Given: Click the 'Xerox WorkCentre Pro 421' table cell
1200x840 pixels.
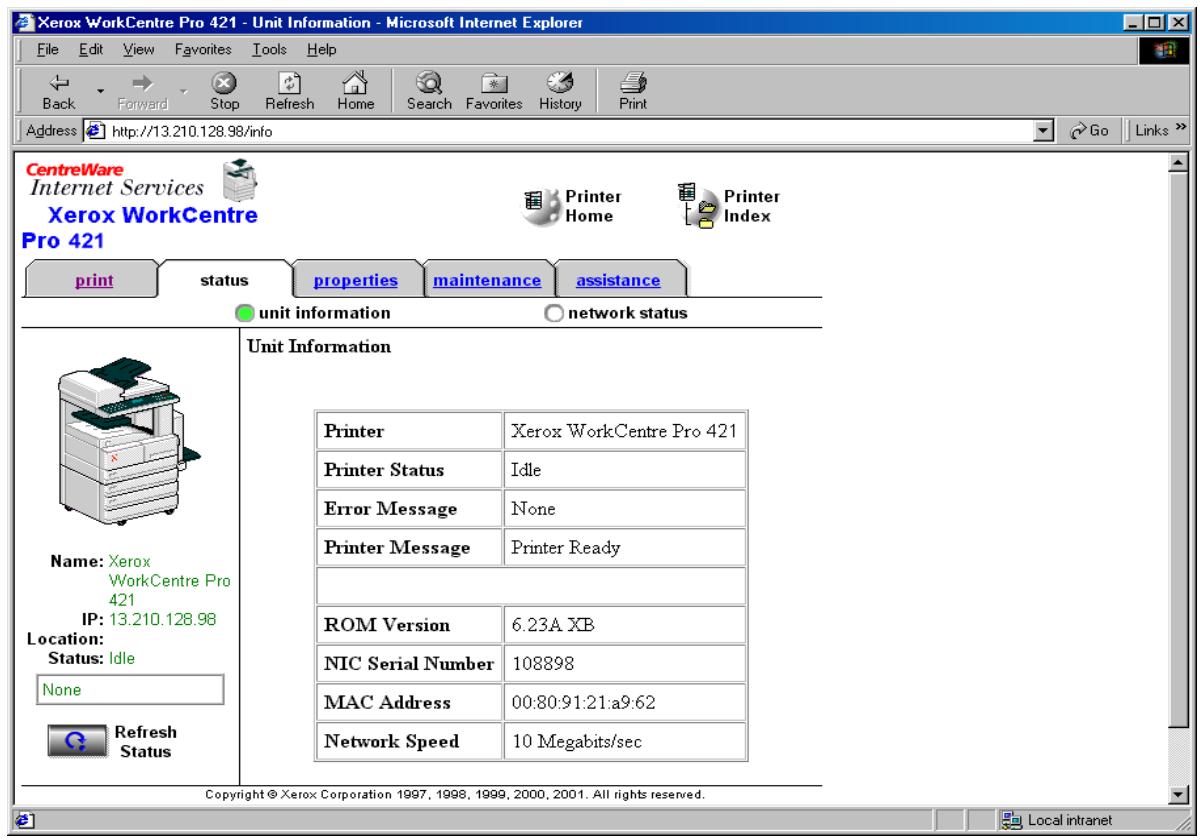Looking at the screenshot, I should pos(624,431).
